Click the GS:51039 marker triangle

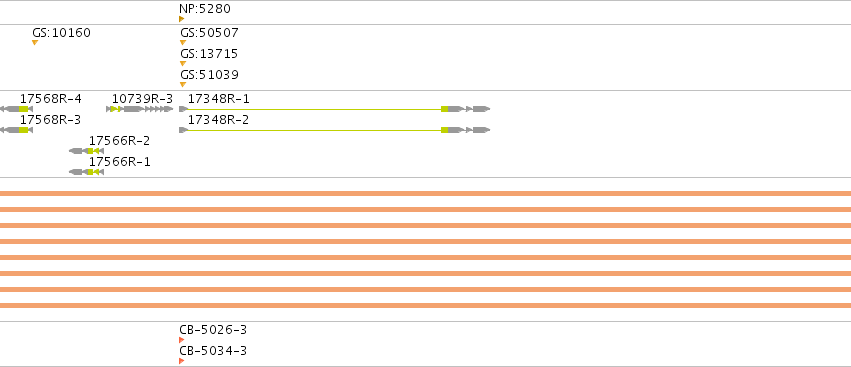pyautogui.click(x=183, y=85)
